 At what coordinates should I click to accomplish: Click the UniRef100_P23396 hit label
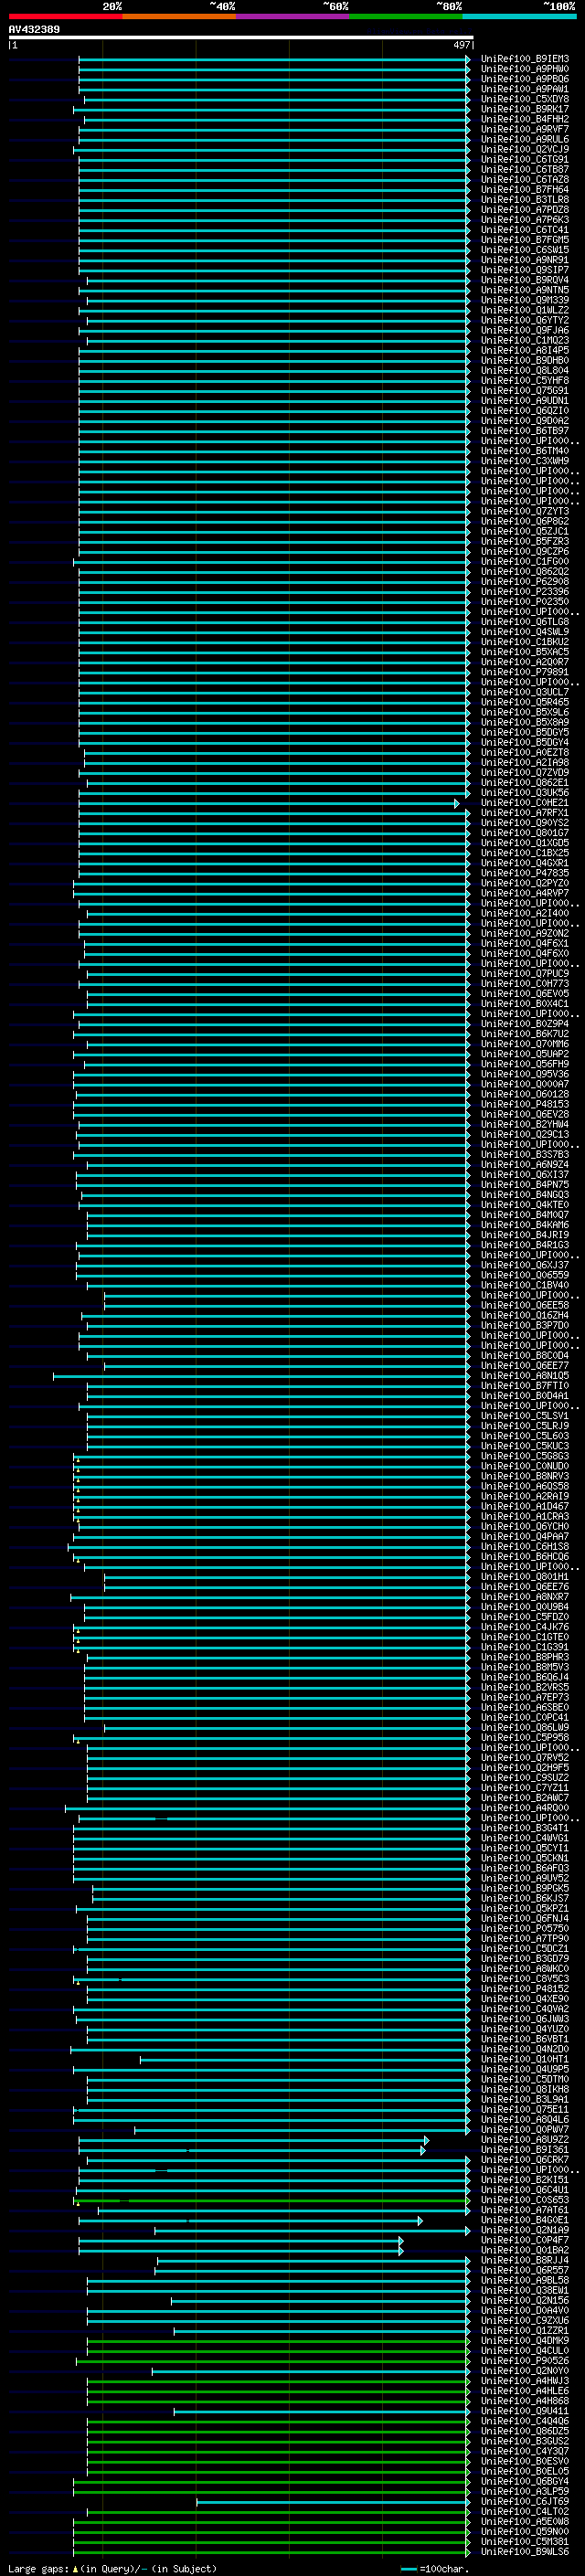pyautogui.click(x=524, y=591)
